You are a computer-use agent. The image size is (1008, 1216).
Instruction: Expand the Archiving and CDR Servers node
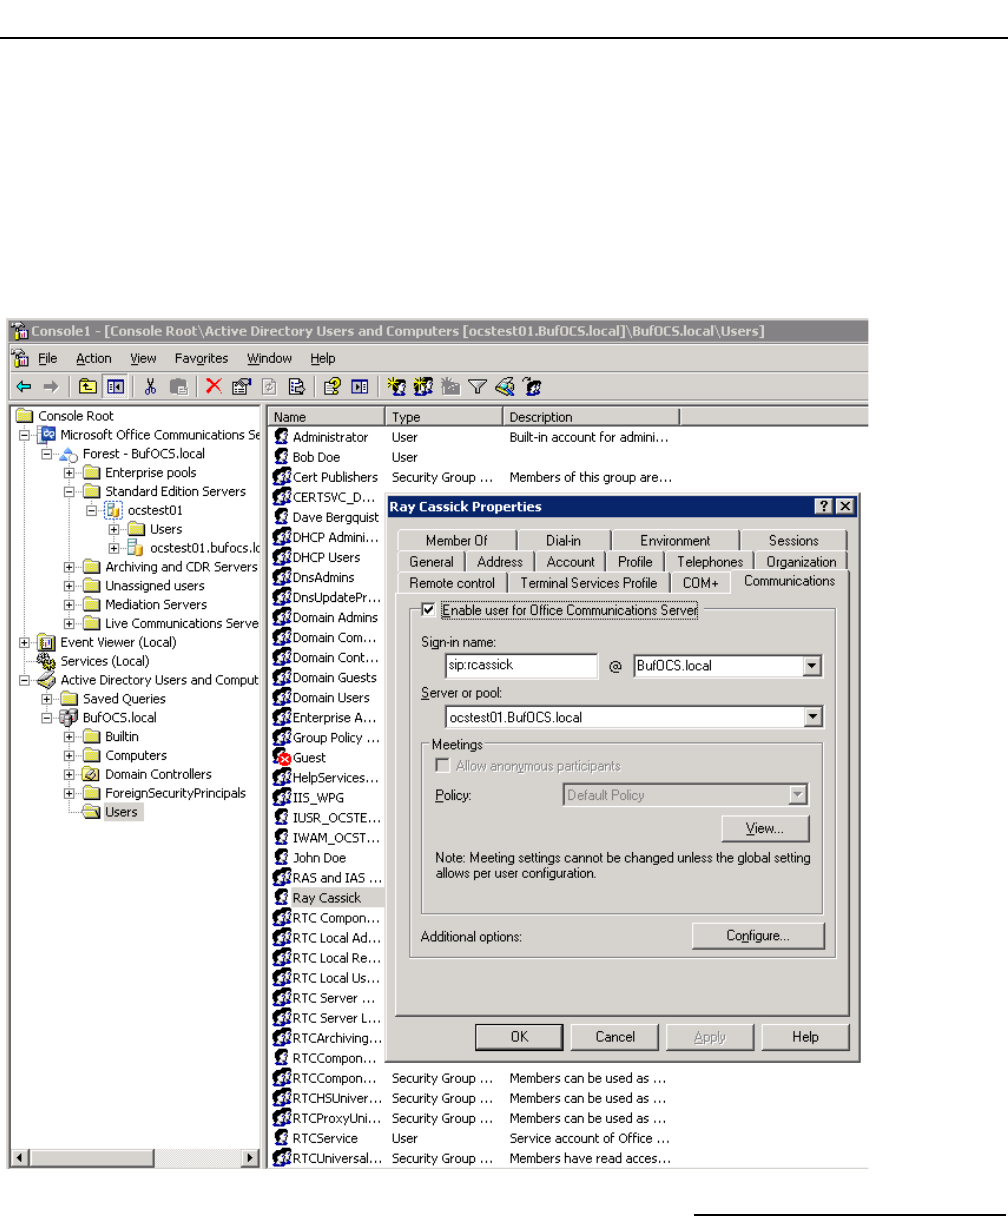[x=69, y=567]
